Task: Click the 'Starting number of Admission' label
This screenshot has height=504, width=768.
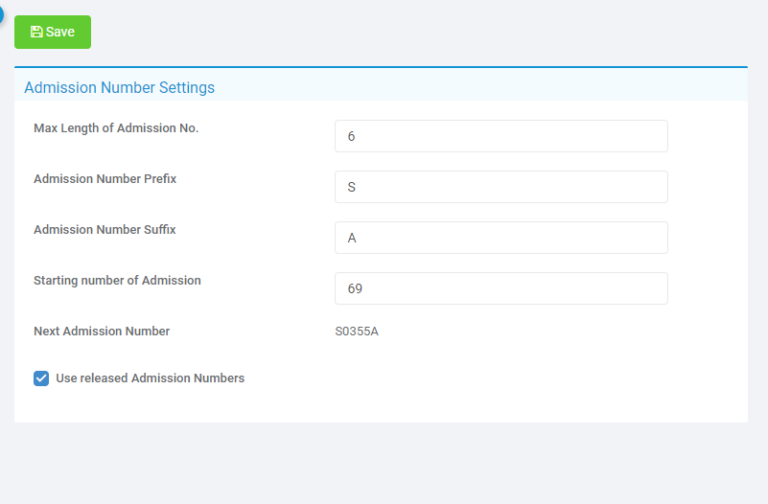Action: click(117, 280)
